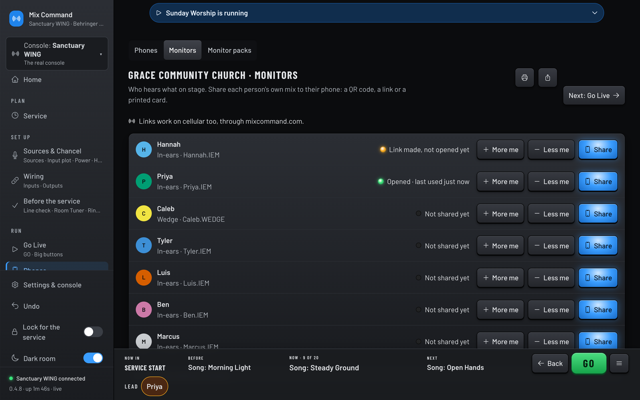640x400 pixels.
Task: Click Less me for Marcus
Action: point(551,341)
